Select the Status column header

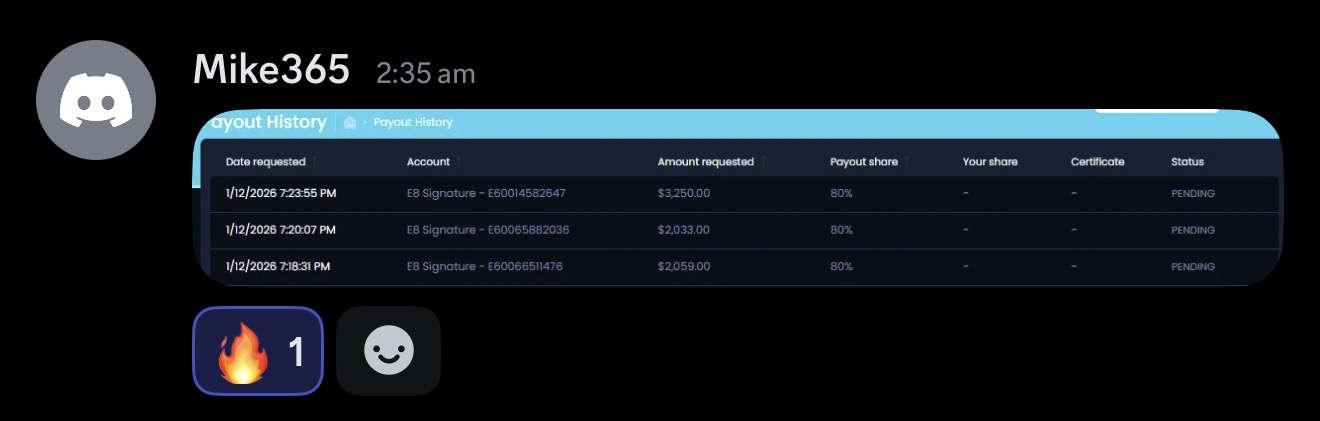tap(1187, 162)
